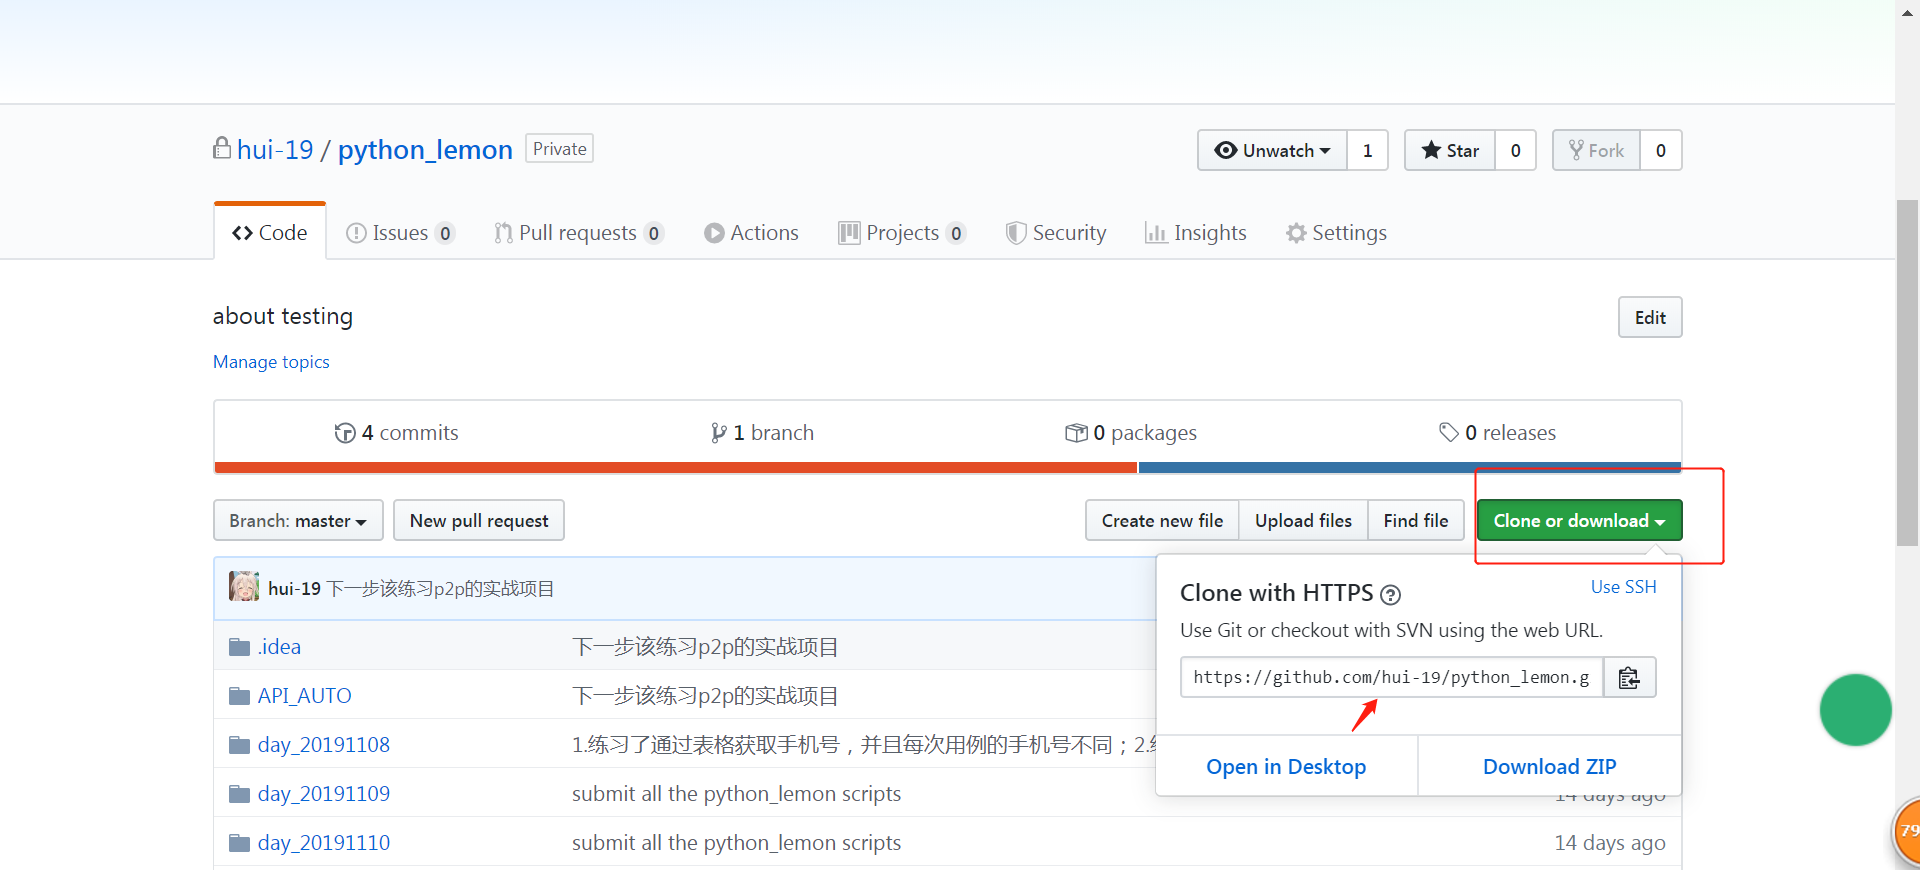This screenshot has height=870, width=1920.
Task: Click the tag icon beside 0 releases
Action: click(1449, 432)
